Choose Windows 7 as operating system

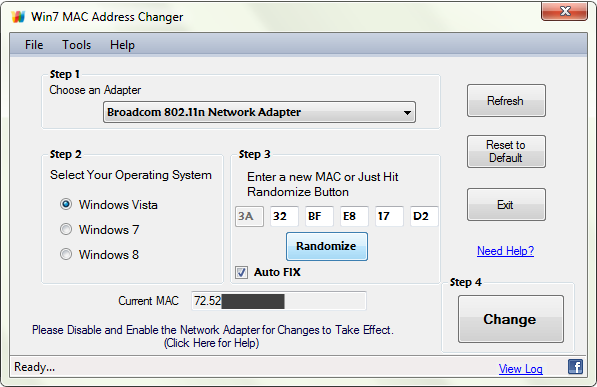click(66, 229)
